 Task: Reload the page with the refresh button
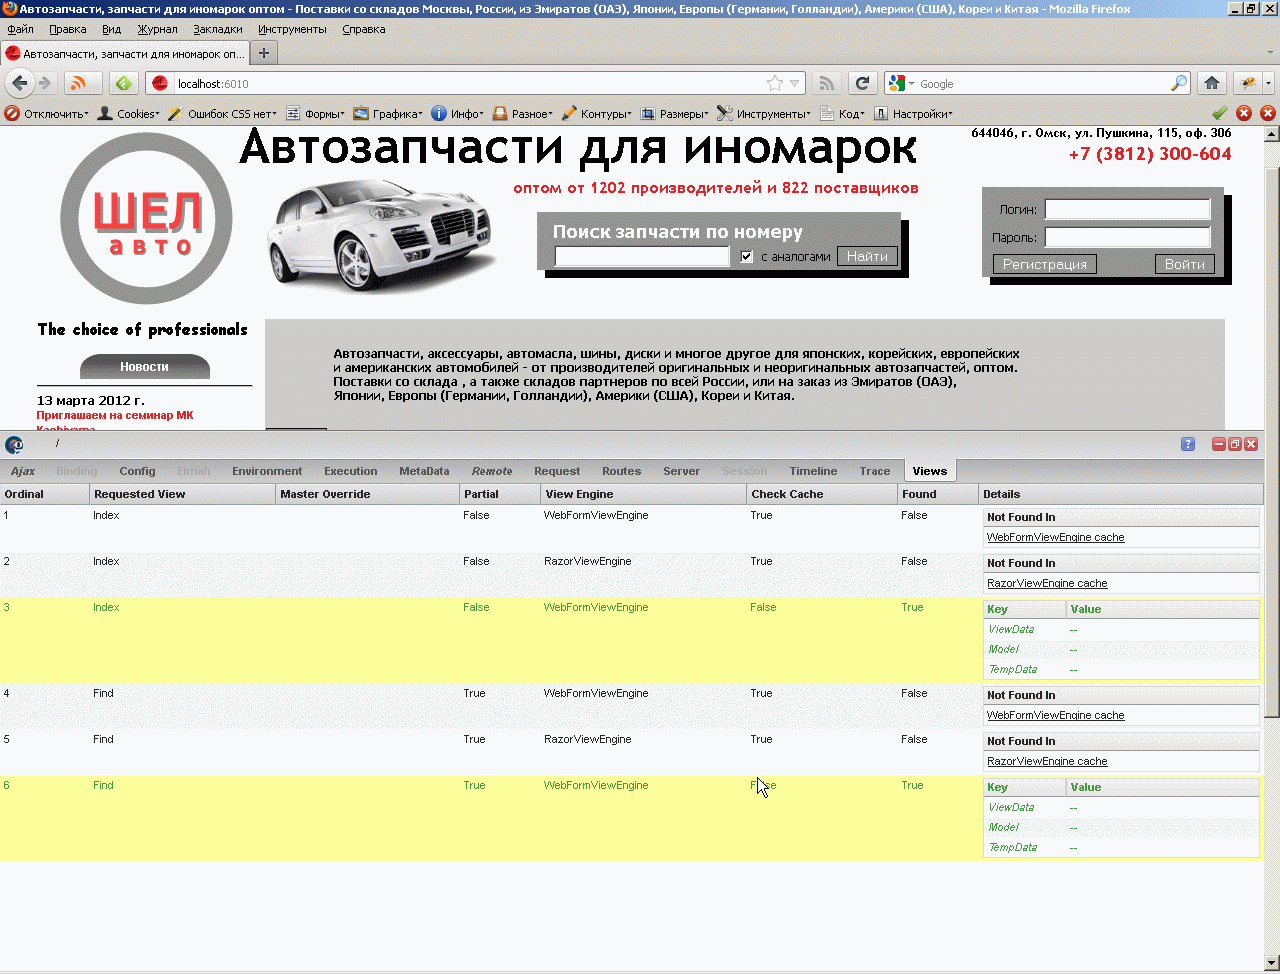click(x=862, y=84)
